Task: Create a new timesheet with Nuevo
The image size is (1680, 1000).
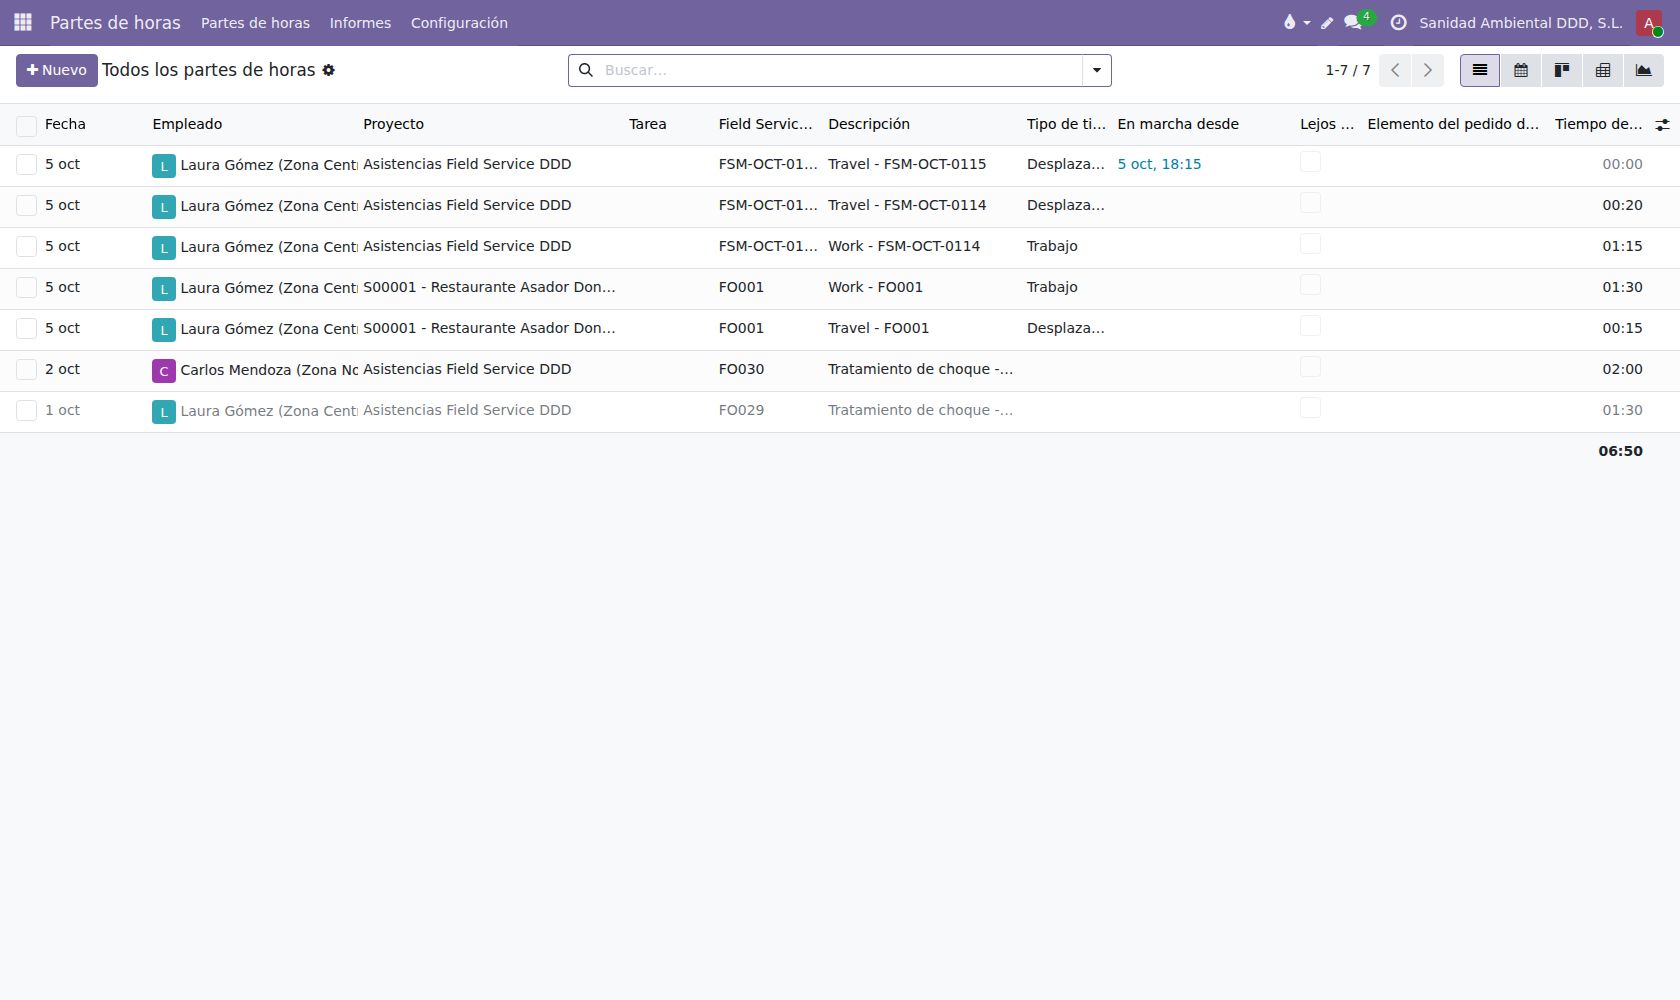Action: click(x=57, y=70)
